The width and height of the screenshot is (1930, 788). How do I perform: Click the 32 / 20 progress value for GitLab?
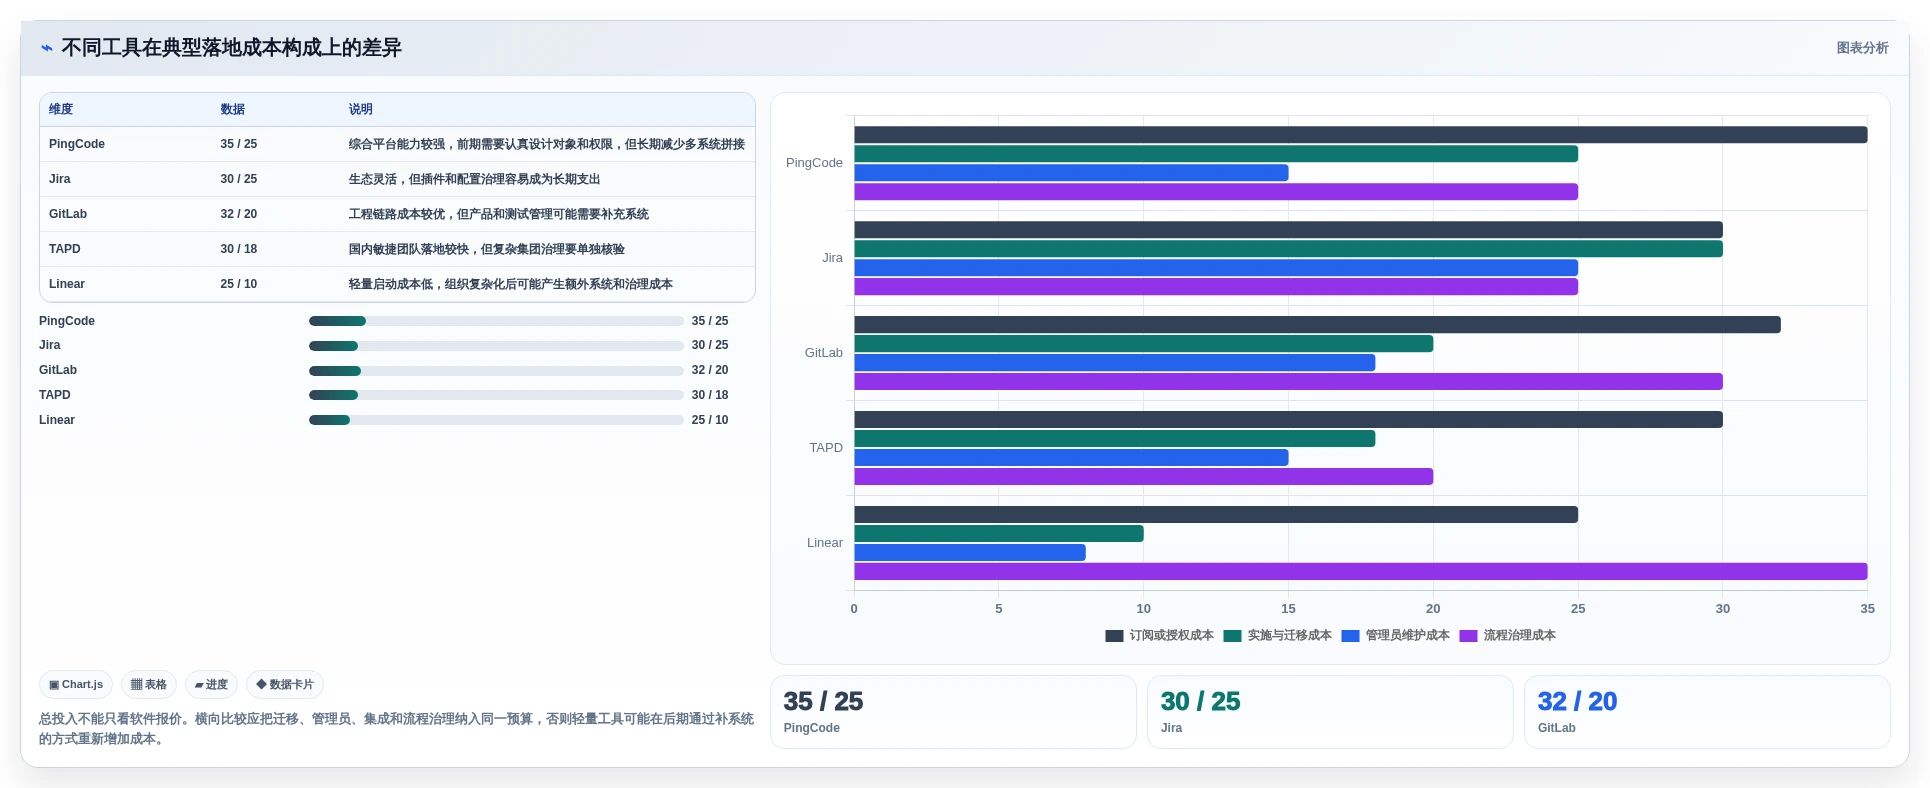710,370
